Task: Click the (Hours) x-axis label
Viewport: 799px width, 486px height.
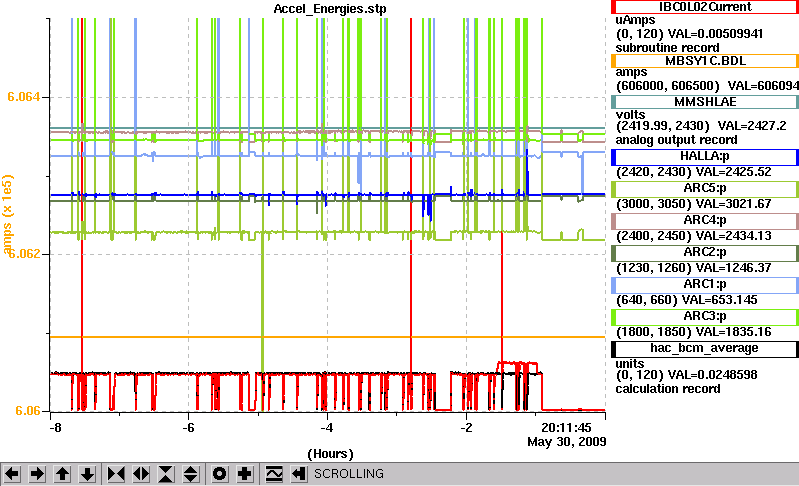Action: click(330, 454)
